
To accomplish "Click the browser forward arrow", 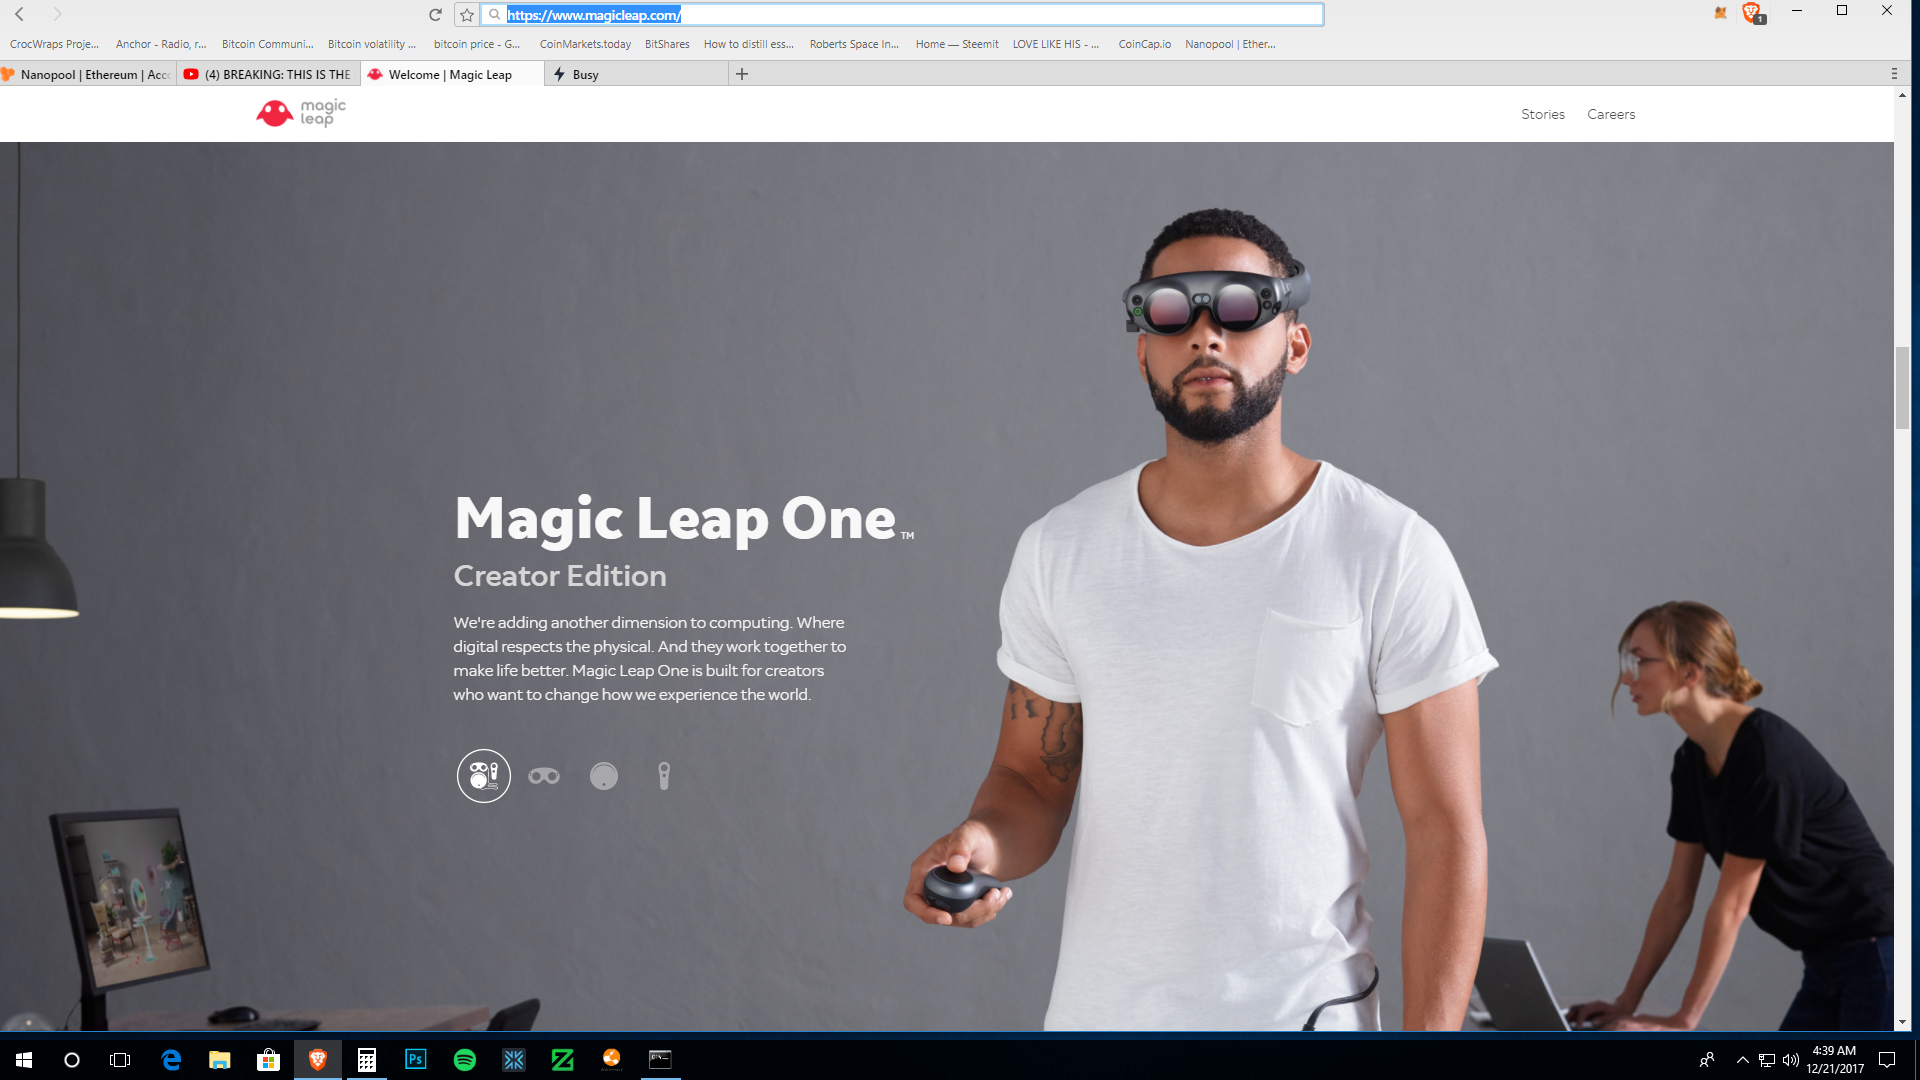I will pos(57,14).
